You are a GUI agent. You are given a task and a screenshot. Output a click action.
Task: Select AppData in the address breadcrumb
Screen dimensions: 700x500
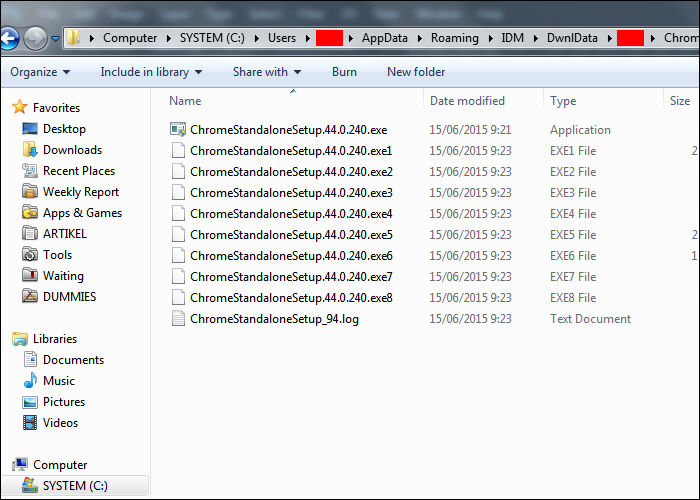(385, 38)
